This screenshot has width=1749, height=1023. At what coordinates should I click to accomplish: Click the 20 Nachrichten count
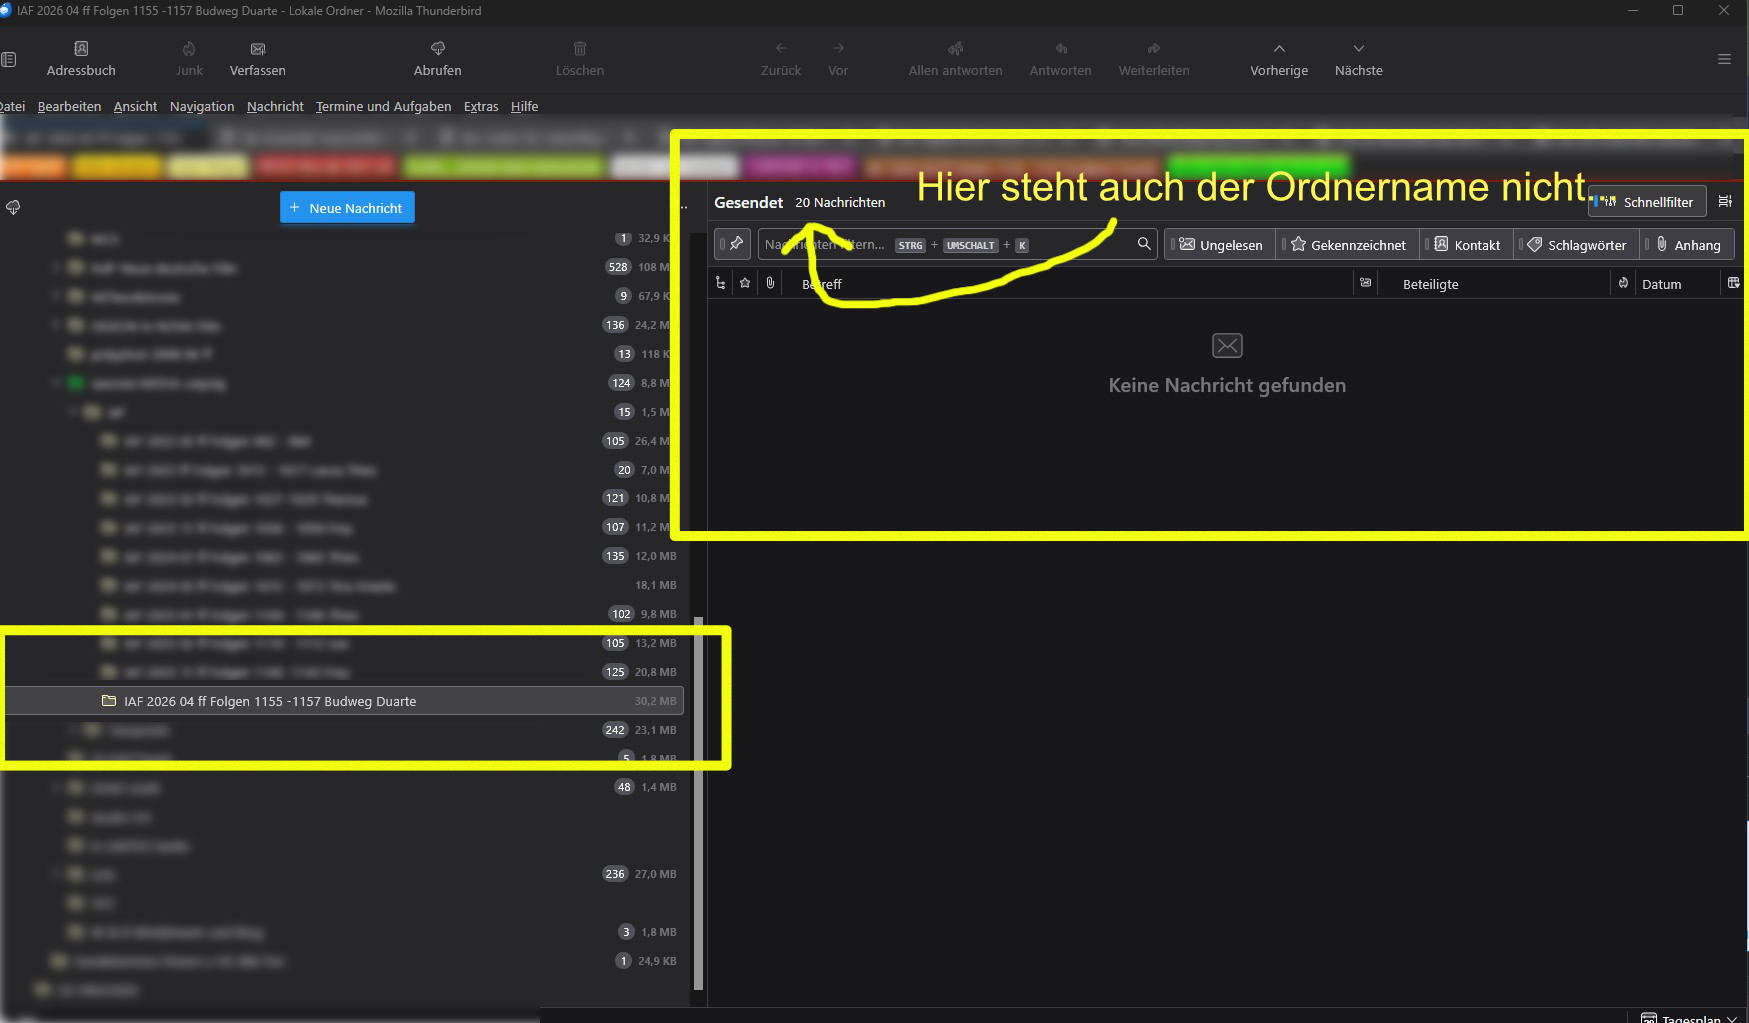point(840,202)
